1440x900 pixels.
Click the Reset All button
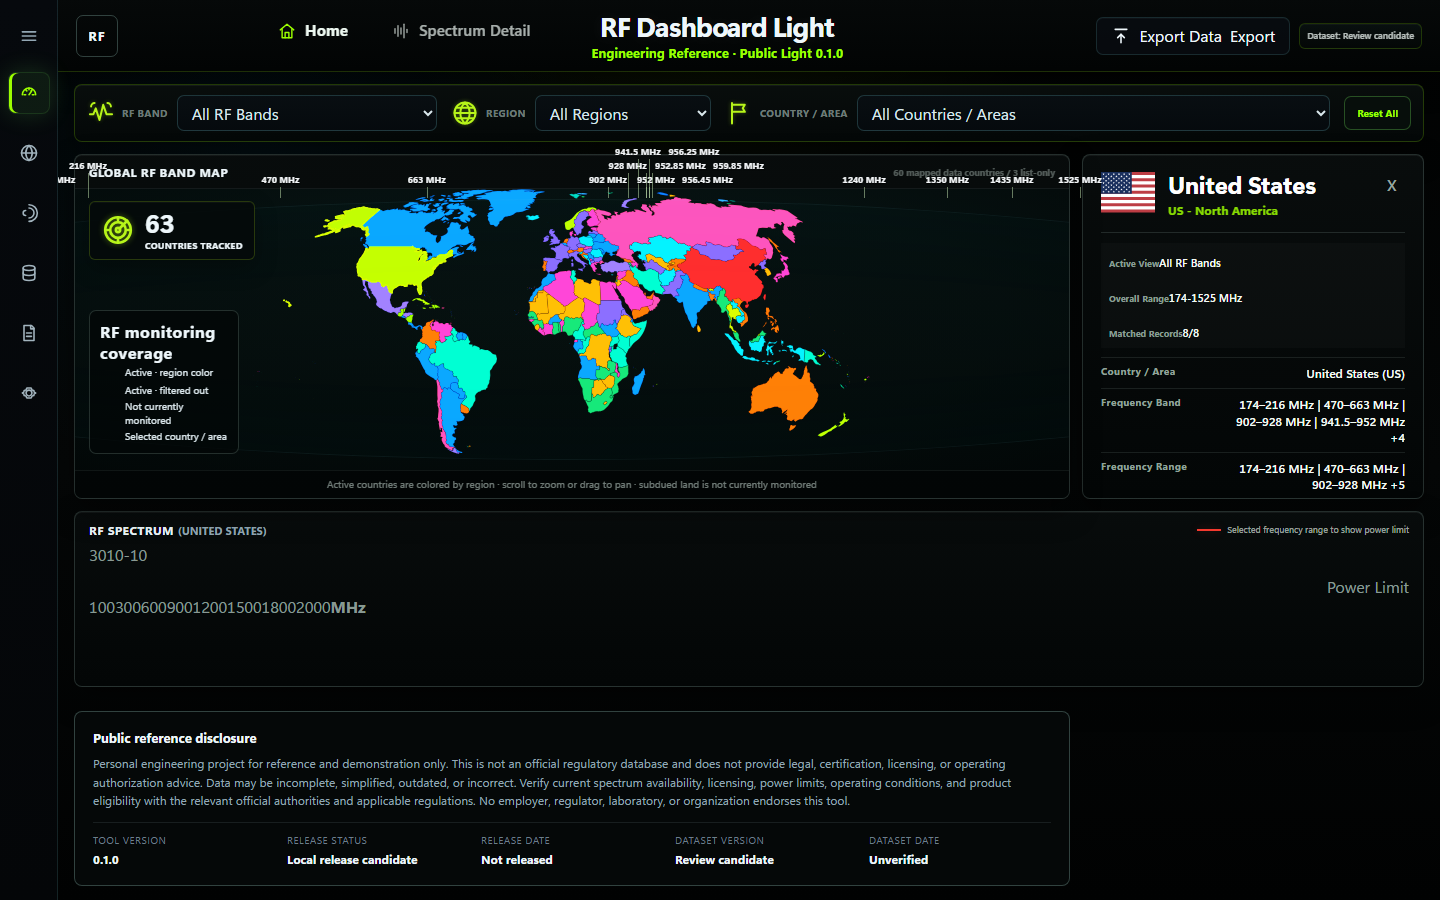point(1378,113)
